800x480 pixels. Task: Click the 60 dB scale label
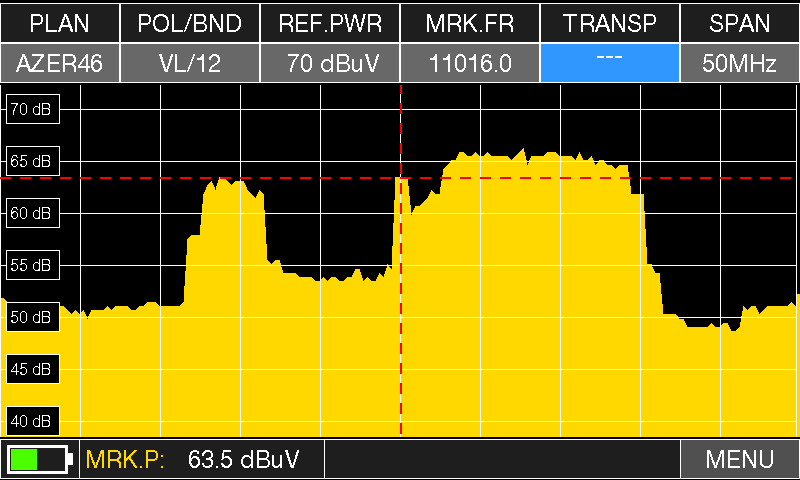(33, 213)
